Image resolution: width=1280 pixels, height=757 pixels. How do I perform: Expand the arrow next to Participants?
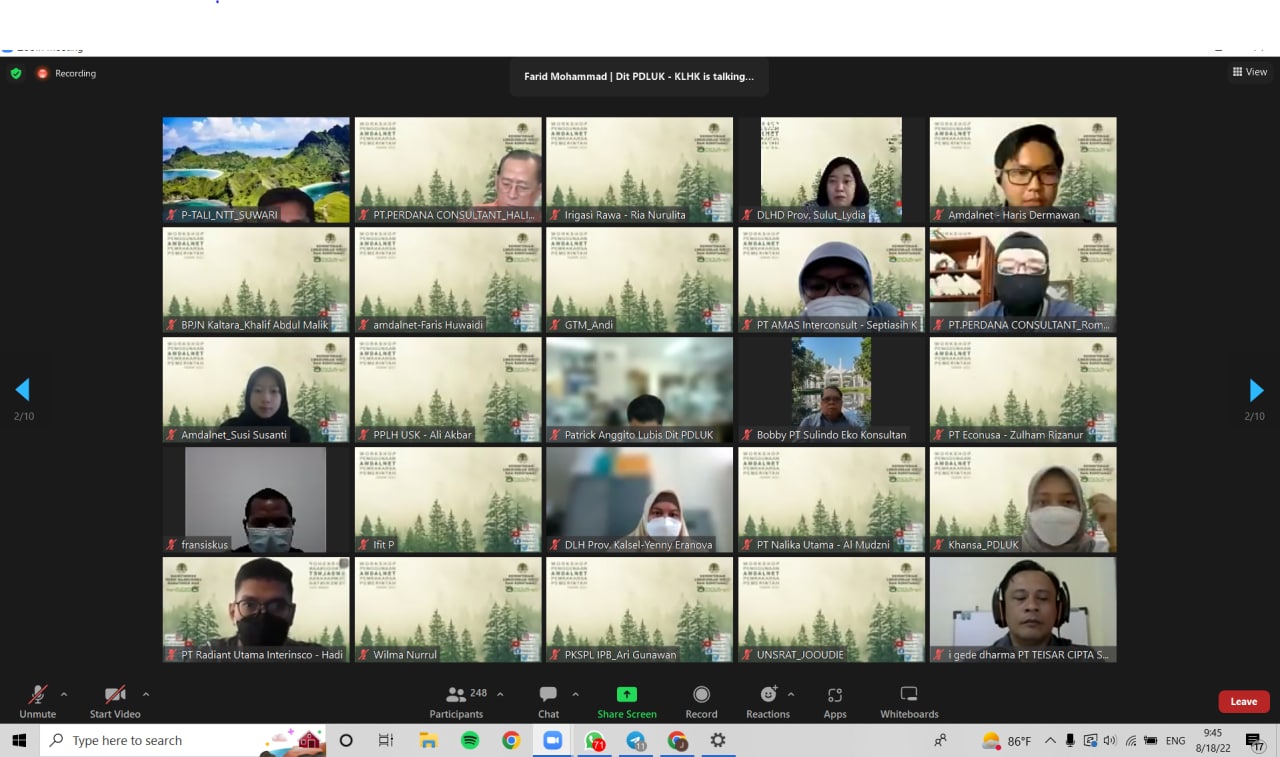click(x=500, y=694)
